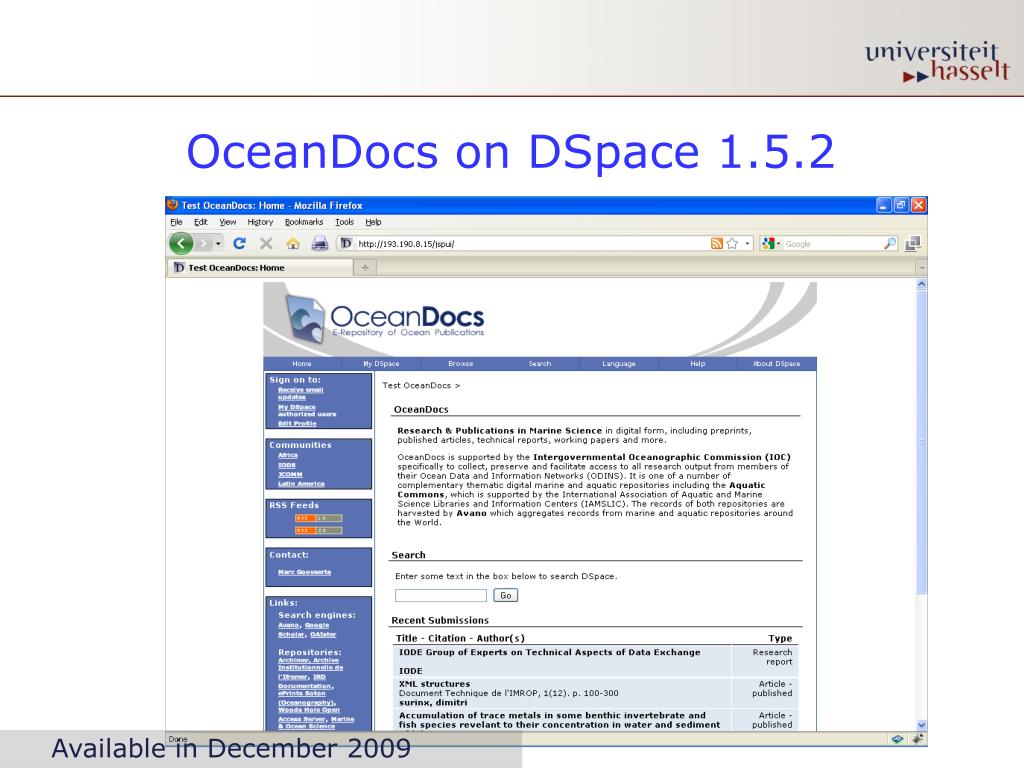This screenshot has width=1024, height=768.
Task: Click the status bar gear icon
Action: click(x=918, y=739)
